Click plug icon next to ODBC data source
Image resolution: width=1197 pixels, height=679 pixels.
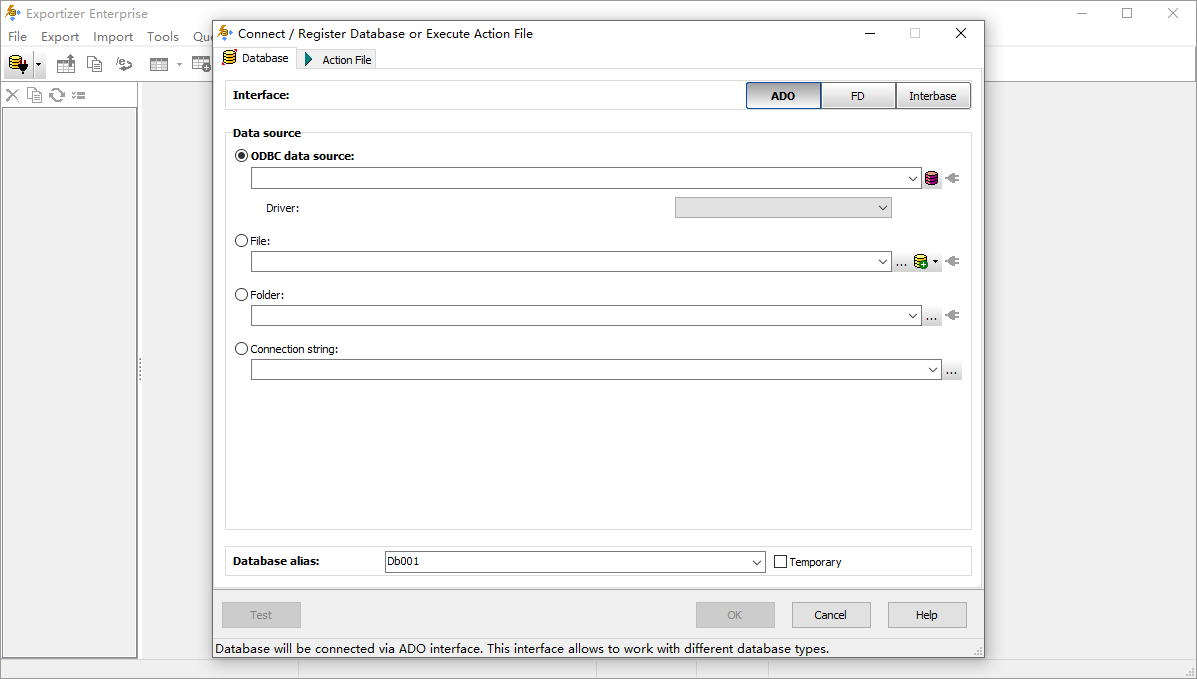tap(952, 178)
